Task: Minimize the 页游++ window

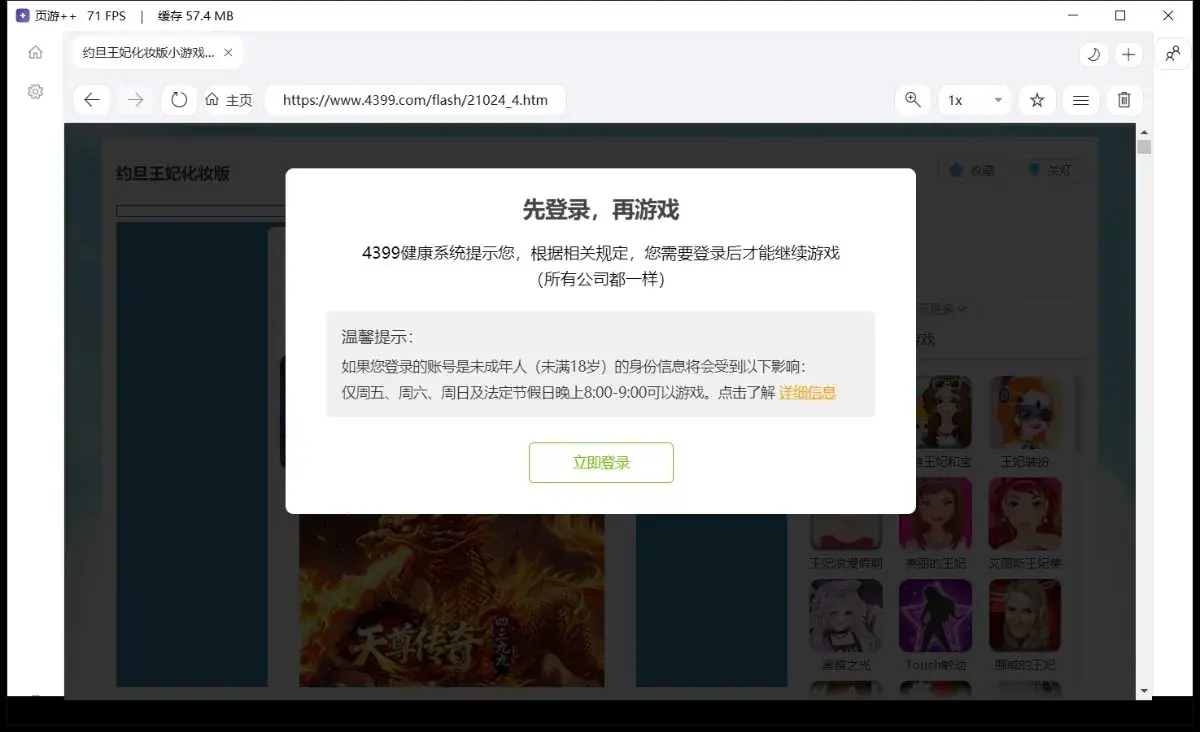Action: (1072, 15)
